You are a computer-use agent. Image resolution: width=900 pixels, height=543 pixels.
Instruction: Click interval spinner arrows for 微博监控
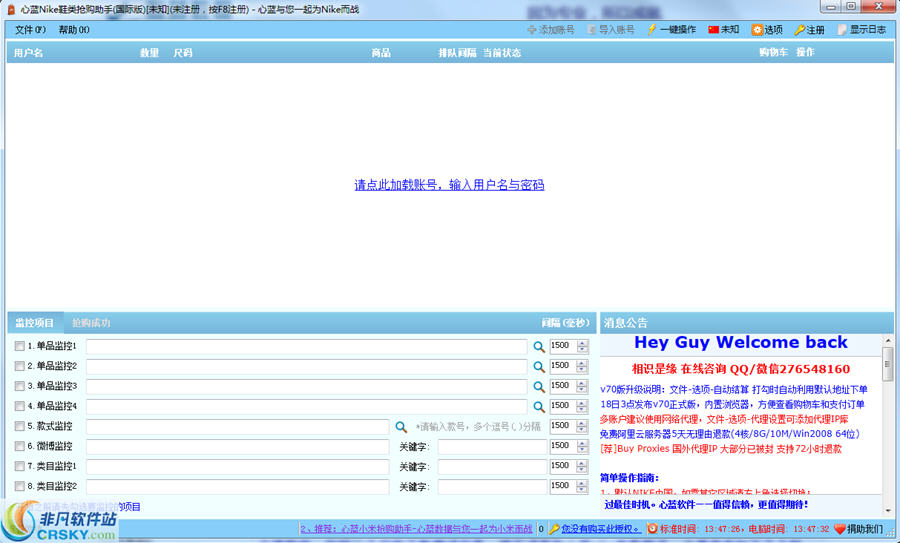(x=583, y=447)
